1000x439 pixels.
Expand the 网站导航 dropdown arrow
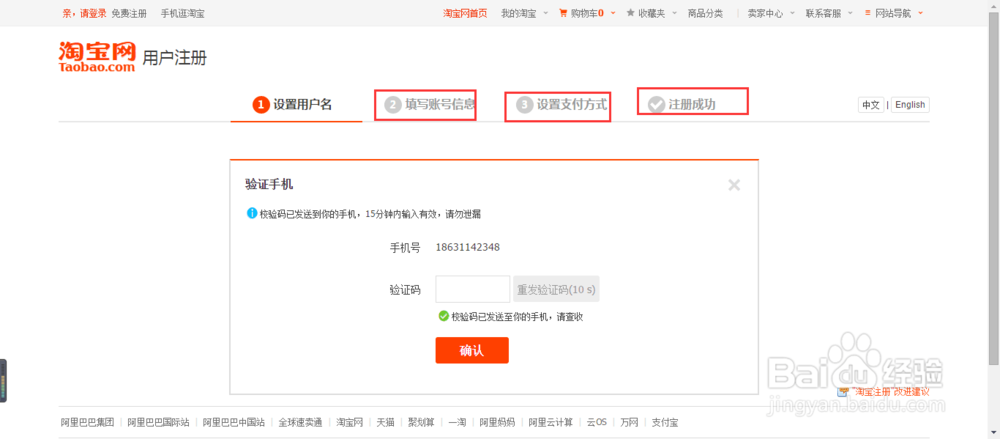point(920,13)
